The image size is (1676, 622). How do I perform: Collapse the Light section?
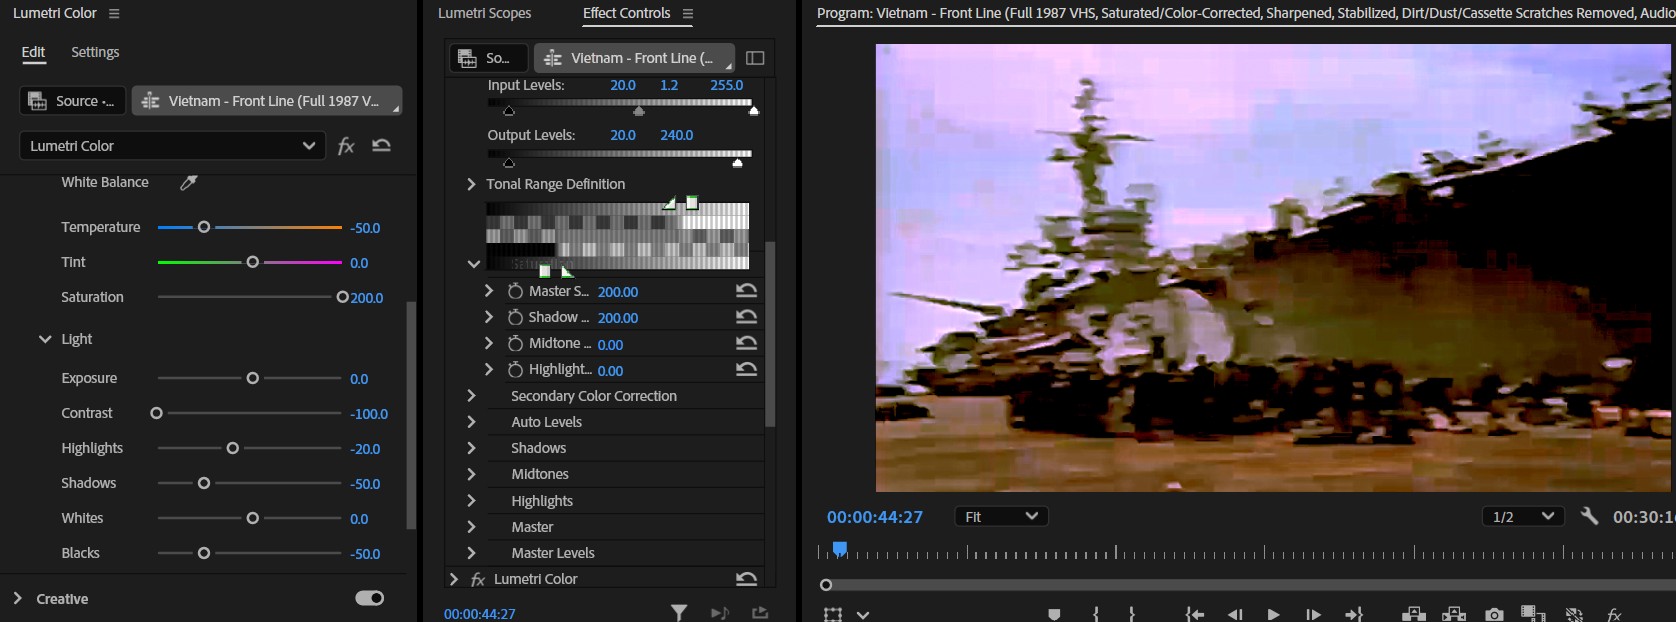(x=45, y=339)
